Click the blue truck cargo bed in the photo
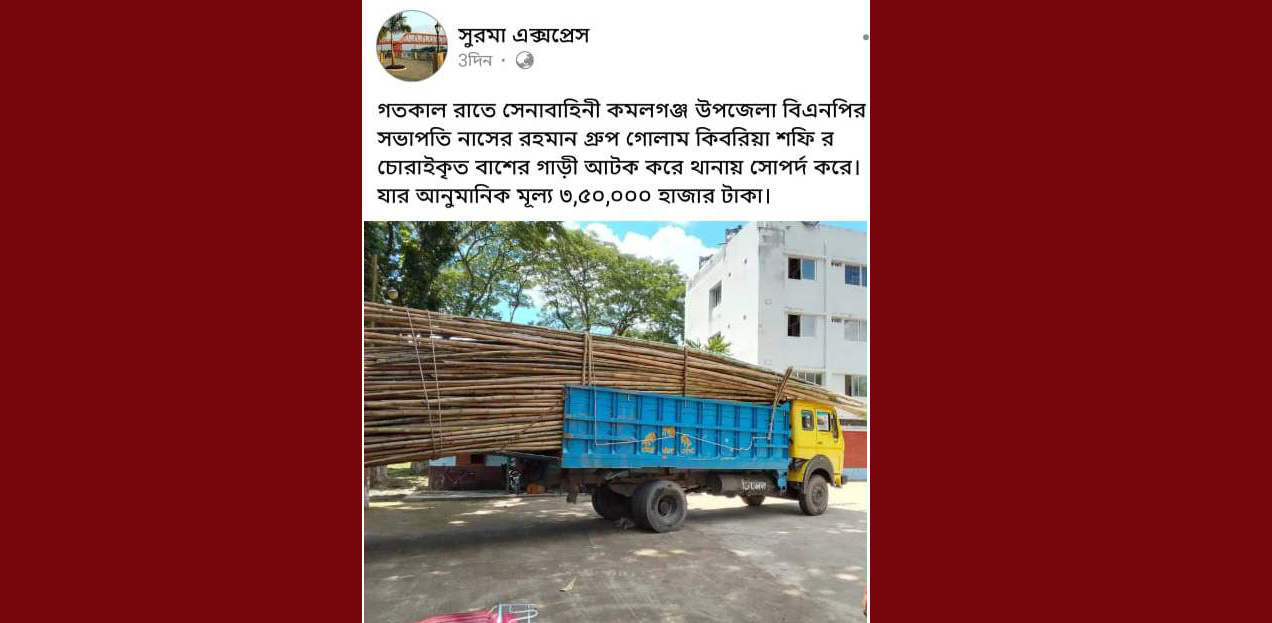The width and height of the screenshot is (1272, 623). coord(675,428)
